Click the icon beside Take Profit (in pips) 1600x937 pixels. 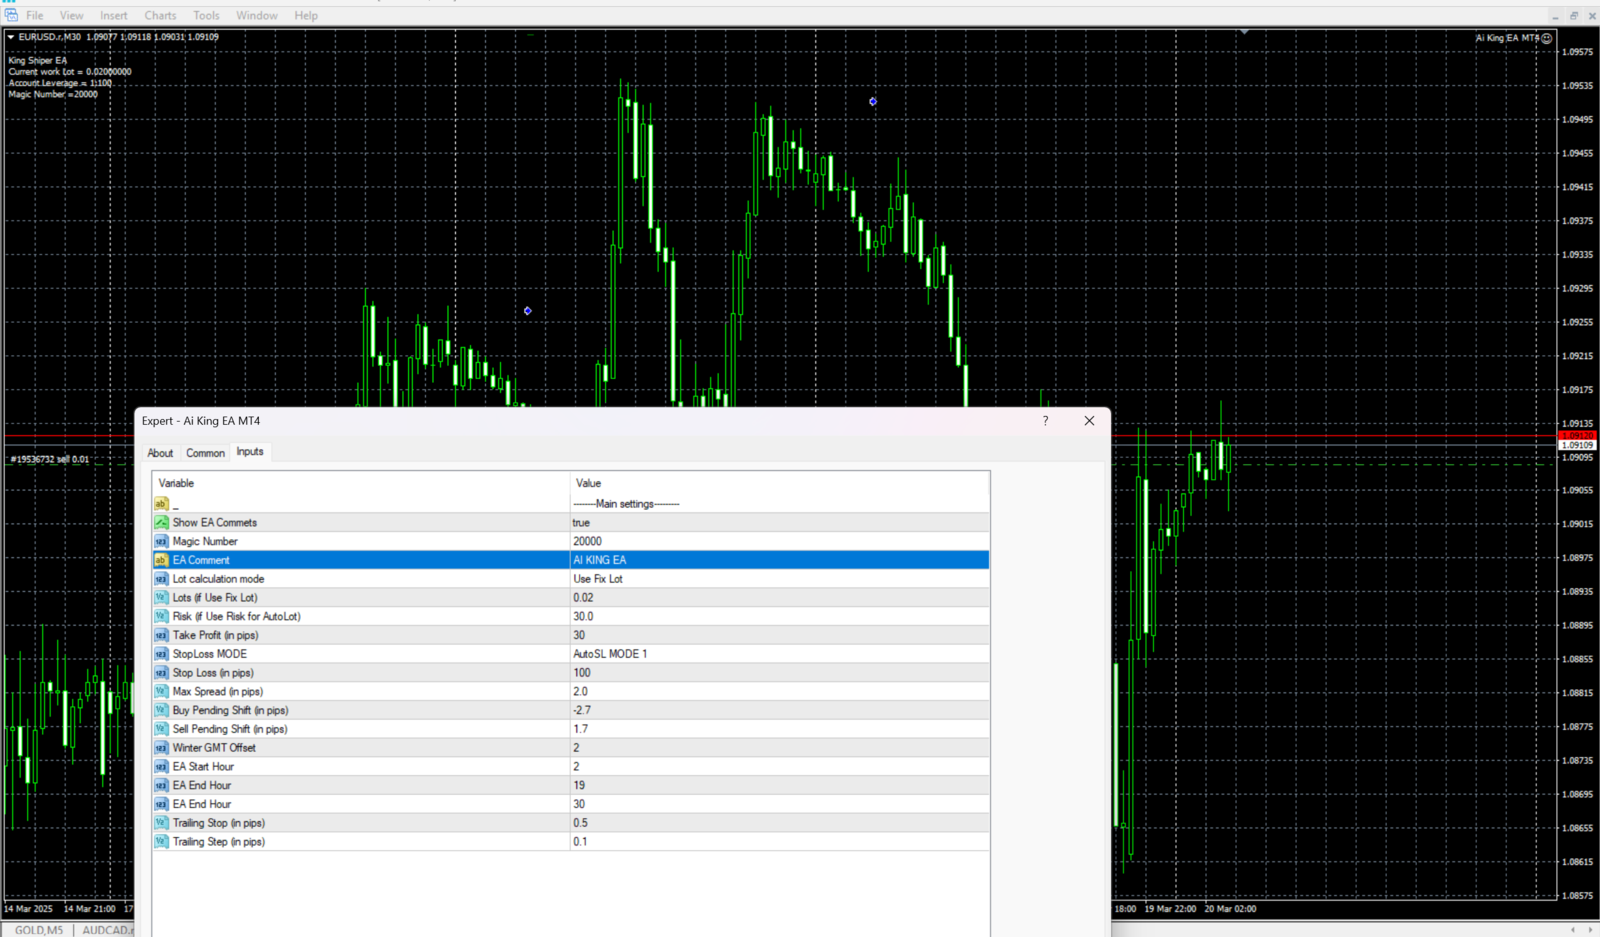click(x=161, y=635)
